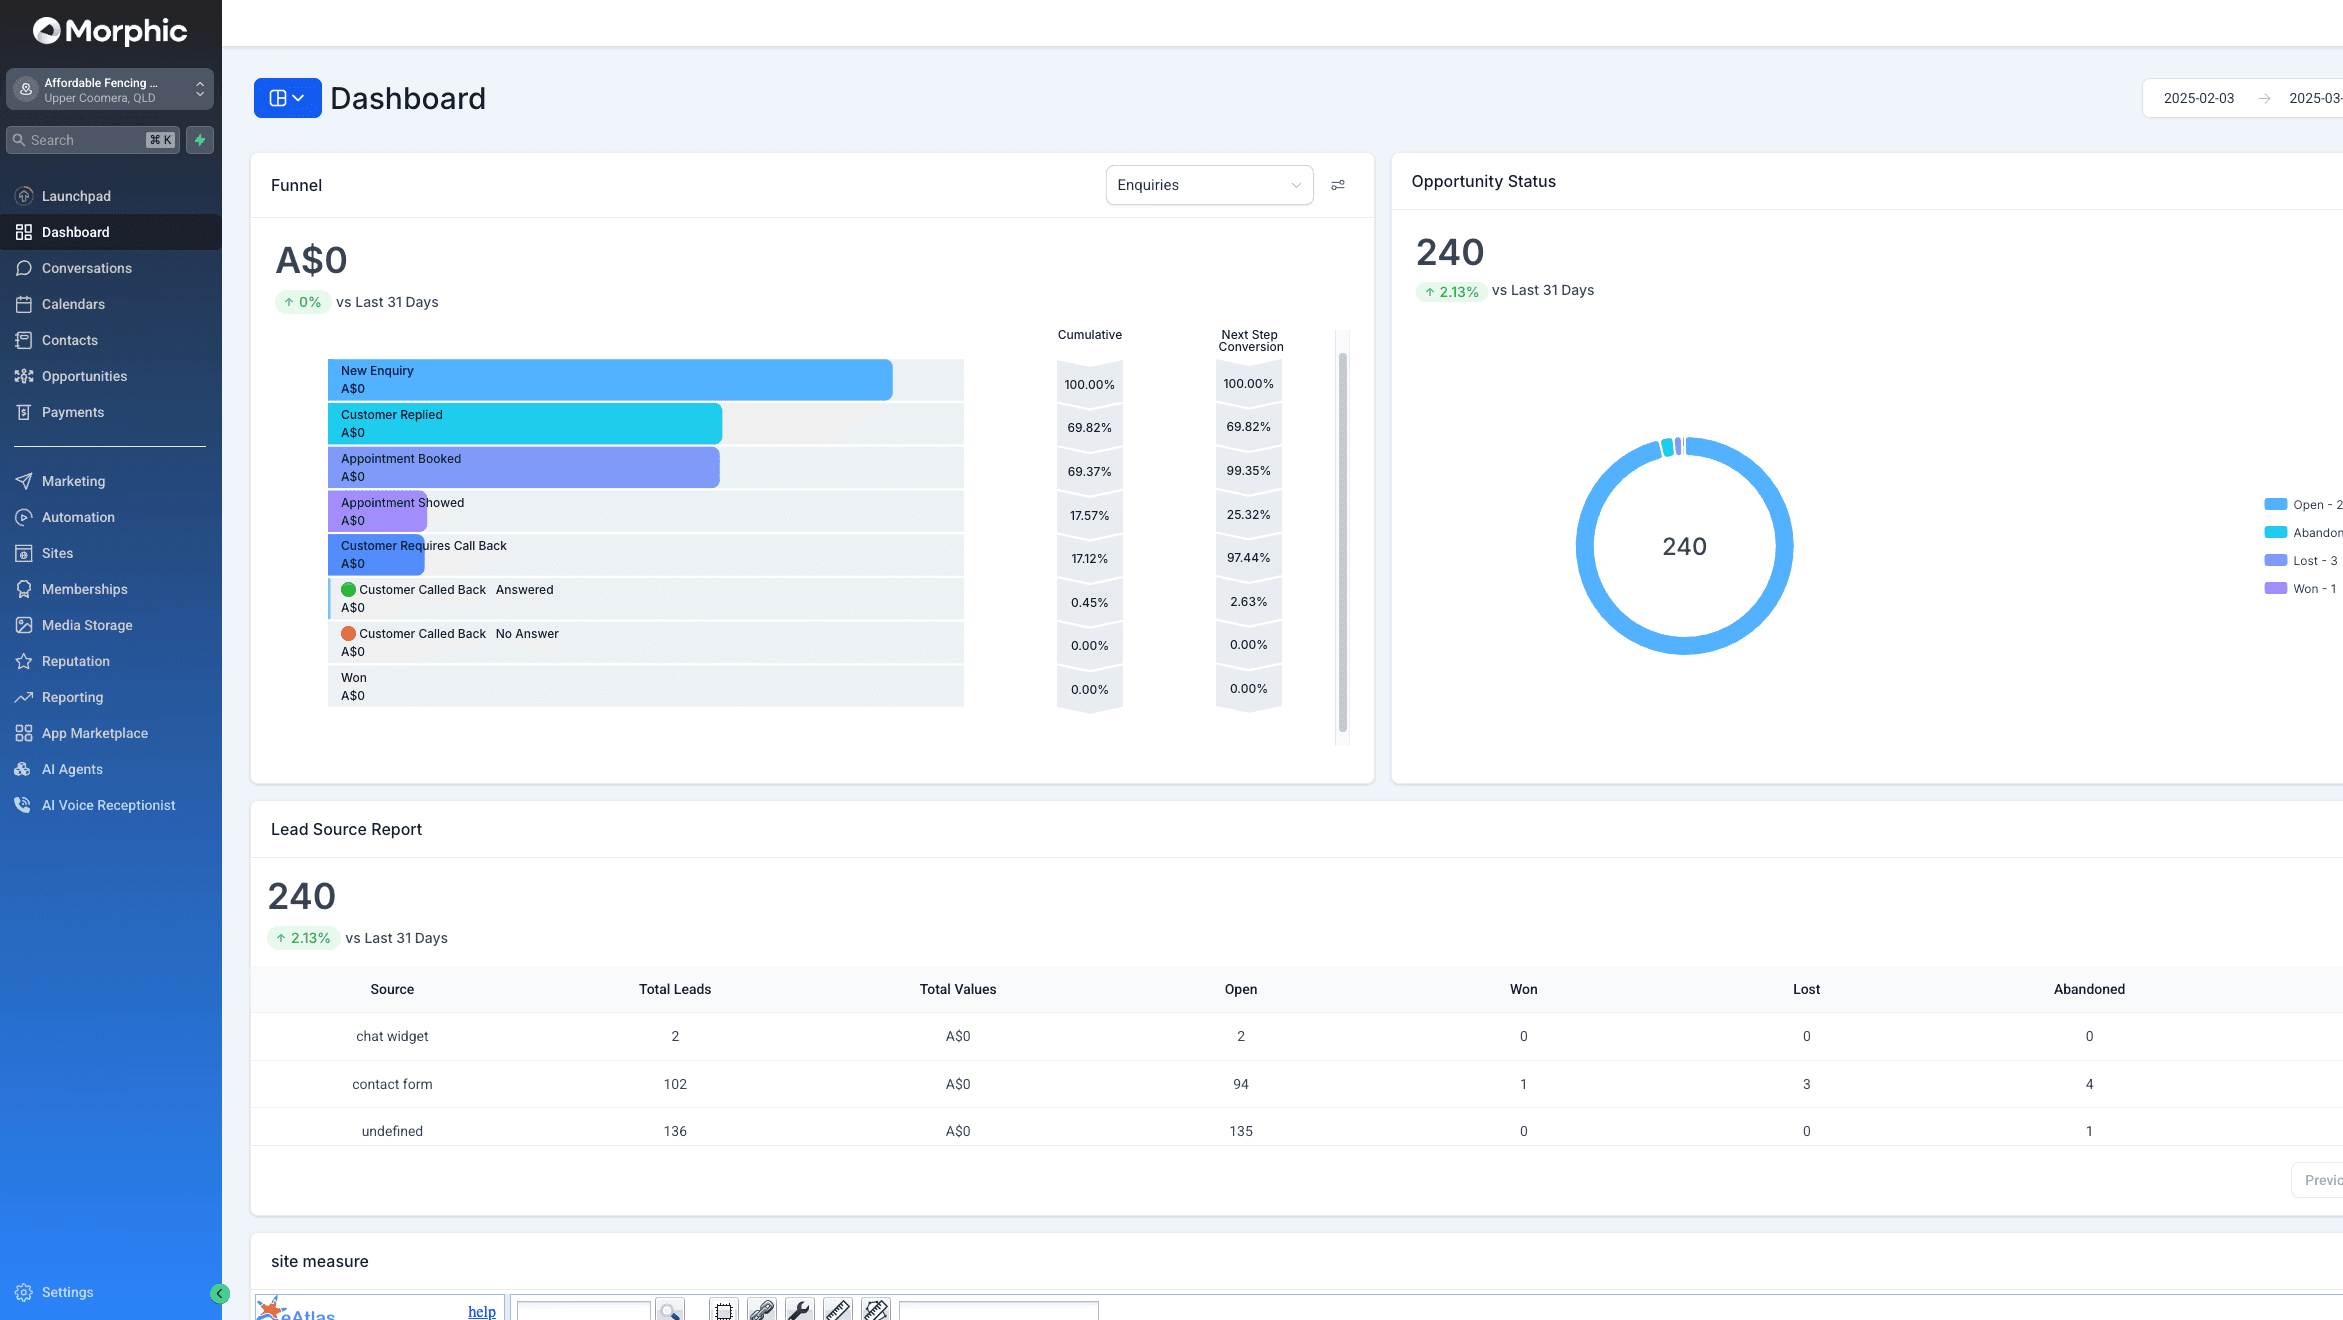2343x1320 pixels.
Task: Click the Appointment Booked funnel bar
Action: point(524,468)
